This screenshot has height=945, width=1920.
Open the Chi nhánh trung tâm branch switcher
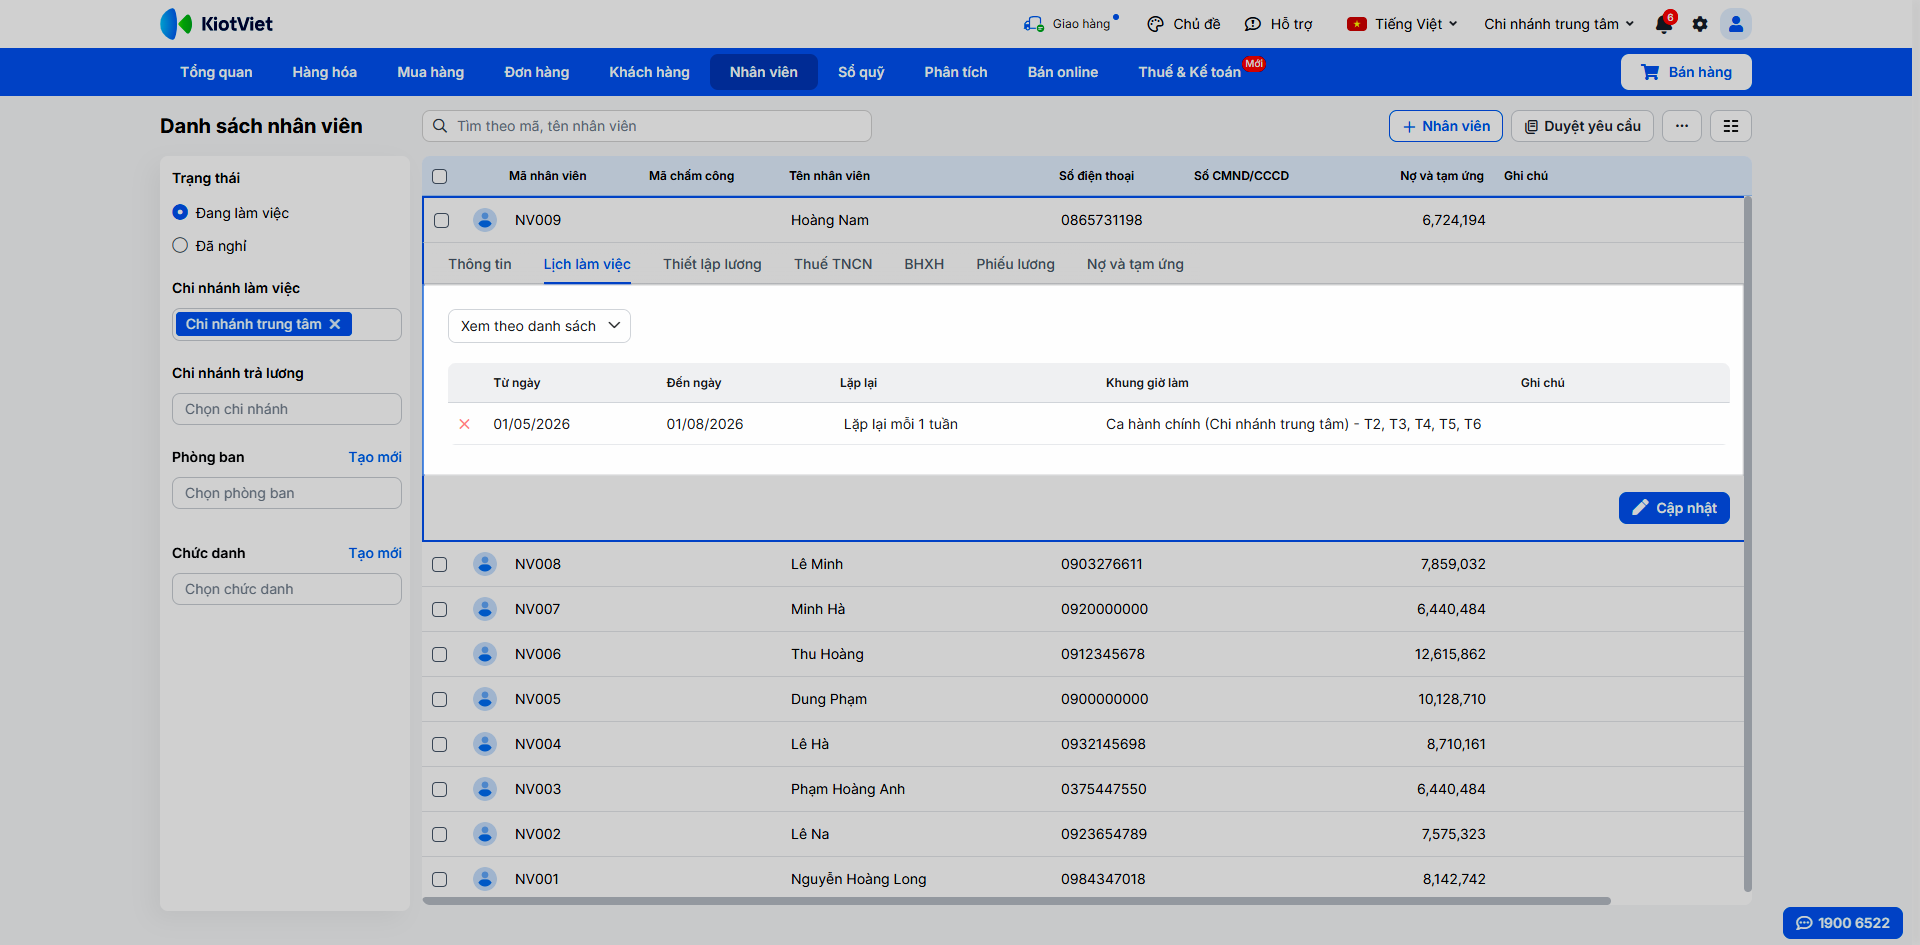click(1559, 24)
